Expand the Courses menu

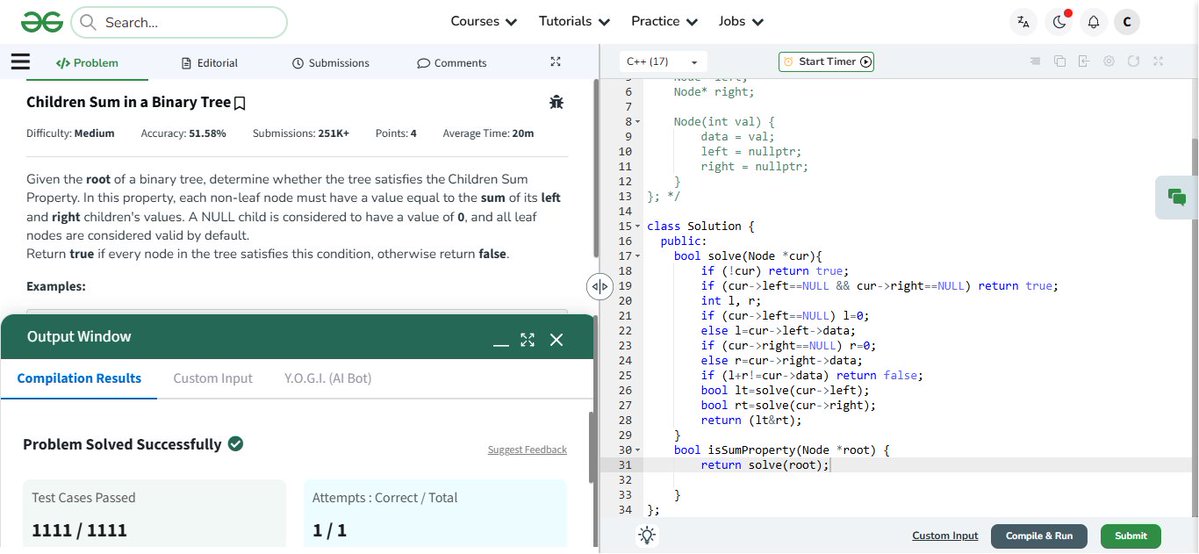(x=483, y=21)
